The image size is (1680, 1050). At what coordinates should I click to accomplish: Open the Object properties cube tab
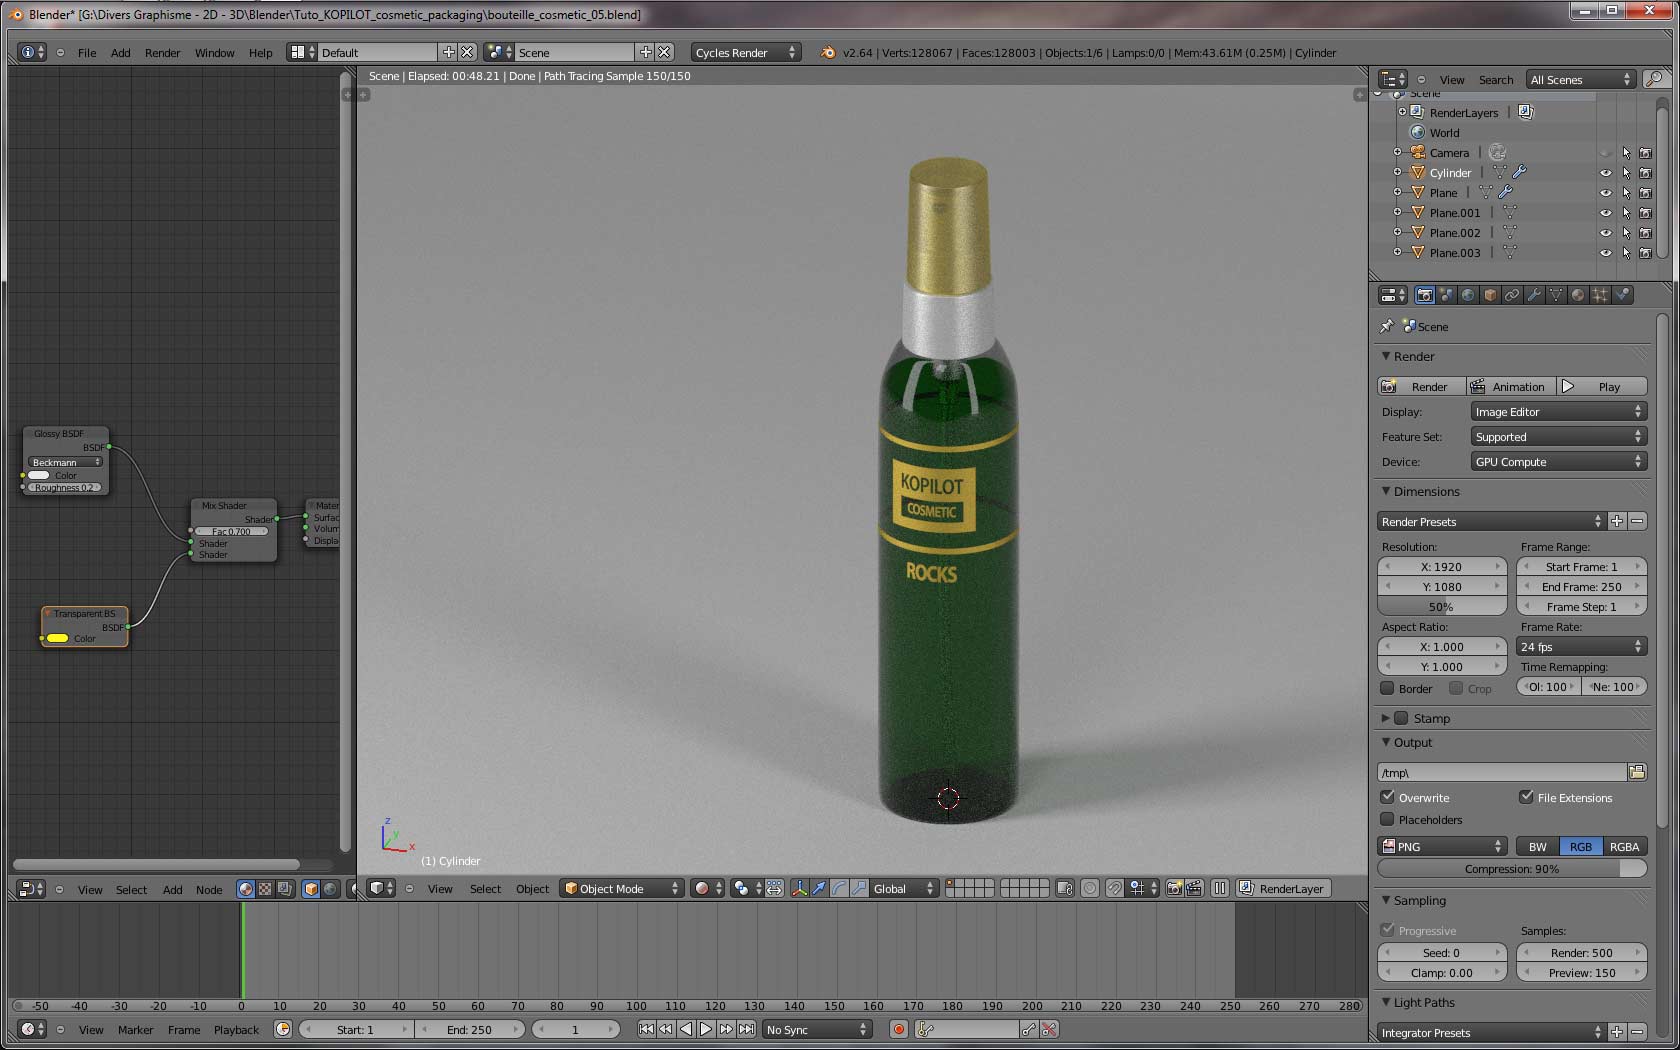(1490, 295)
